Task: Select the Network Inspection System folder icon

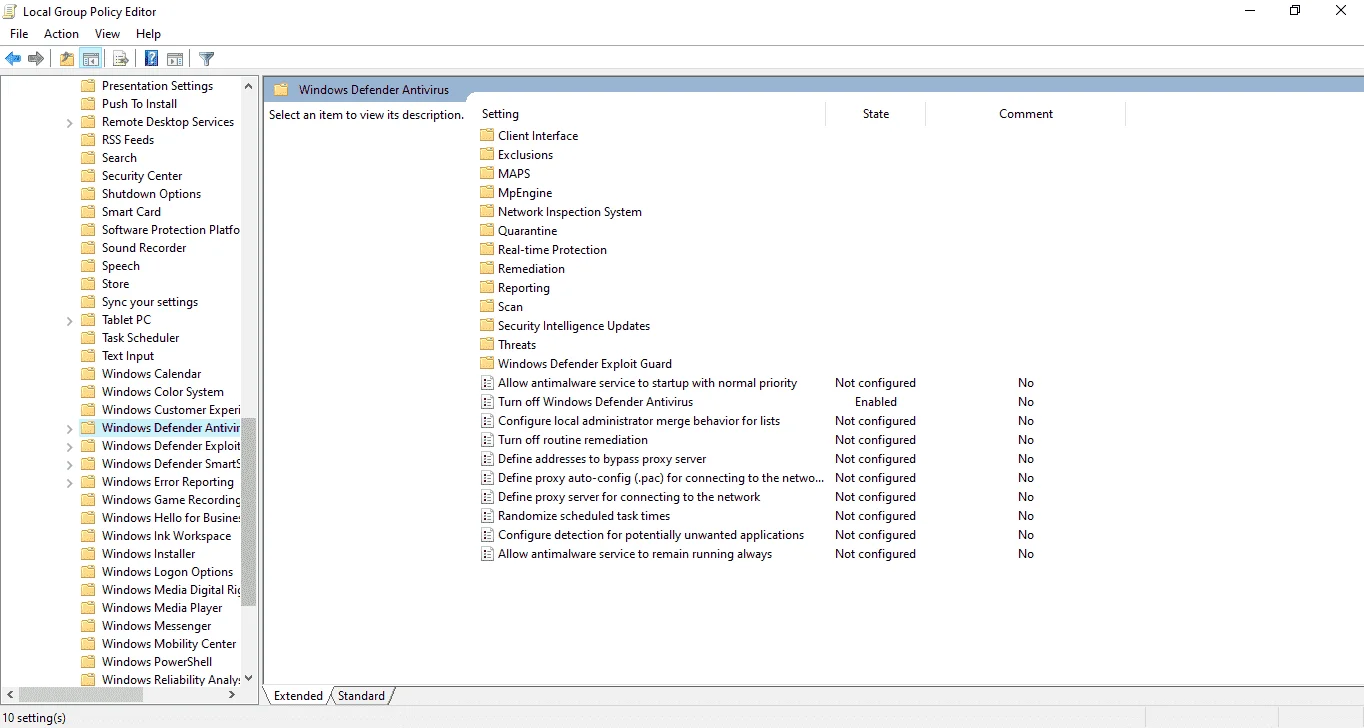Action: 487,212
